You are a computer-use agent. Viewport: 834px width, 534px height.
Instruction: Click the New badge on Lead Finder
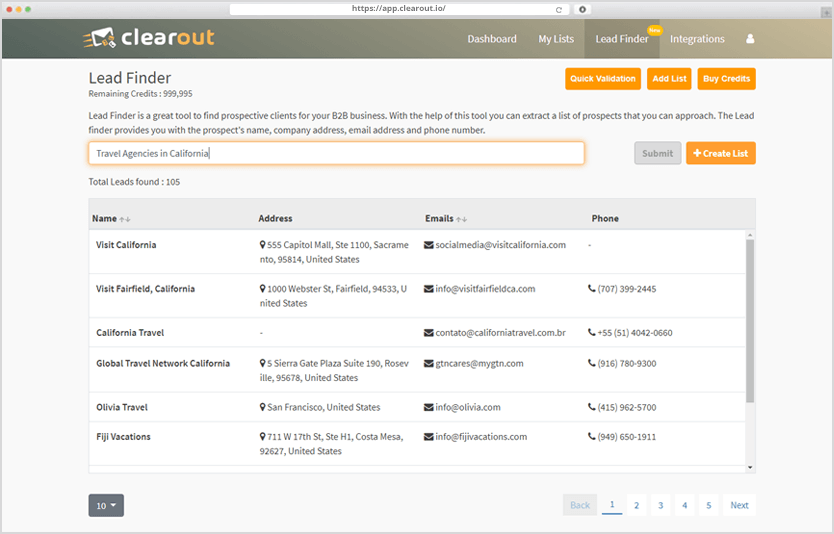click(655, 30)
